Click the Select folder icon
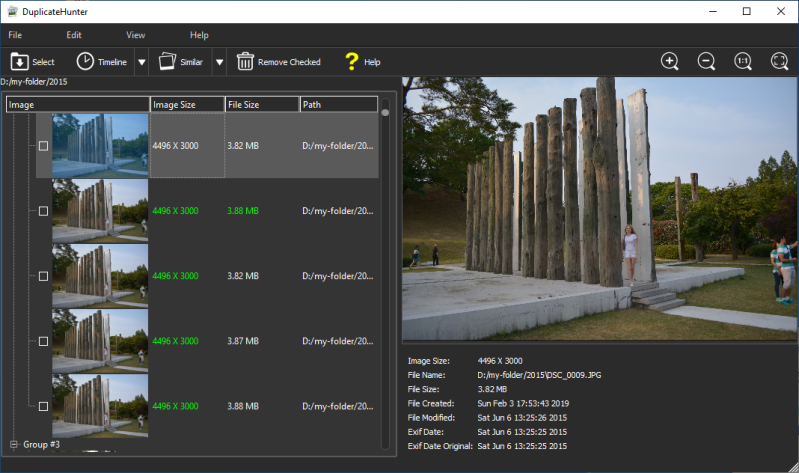Screen dimensions: 799x473 pyautogui.click(x=20, y=62)
